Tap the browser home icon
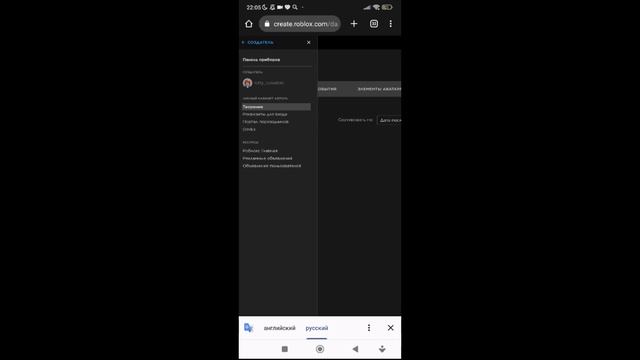 click(249, 24)
